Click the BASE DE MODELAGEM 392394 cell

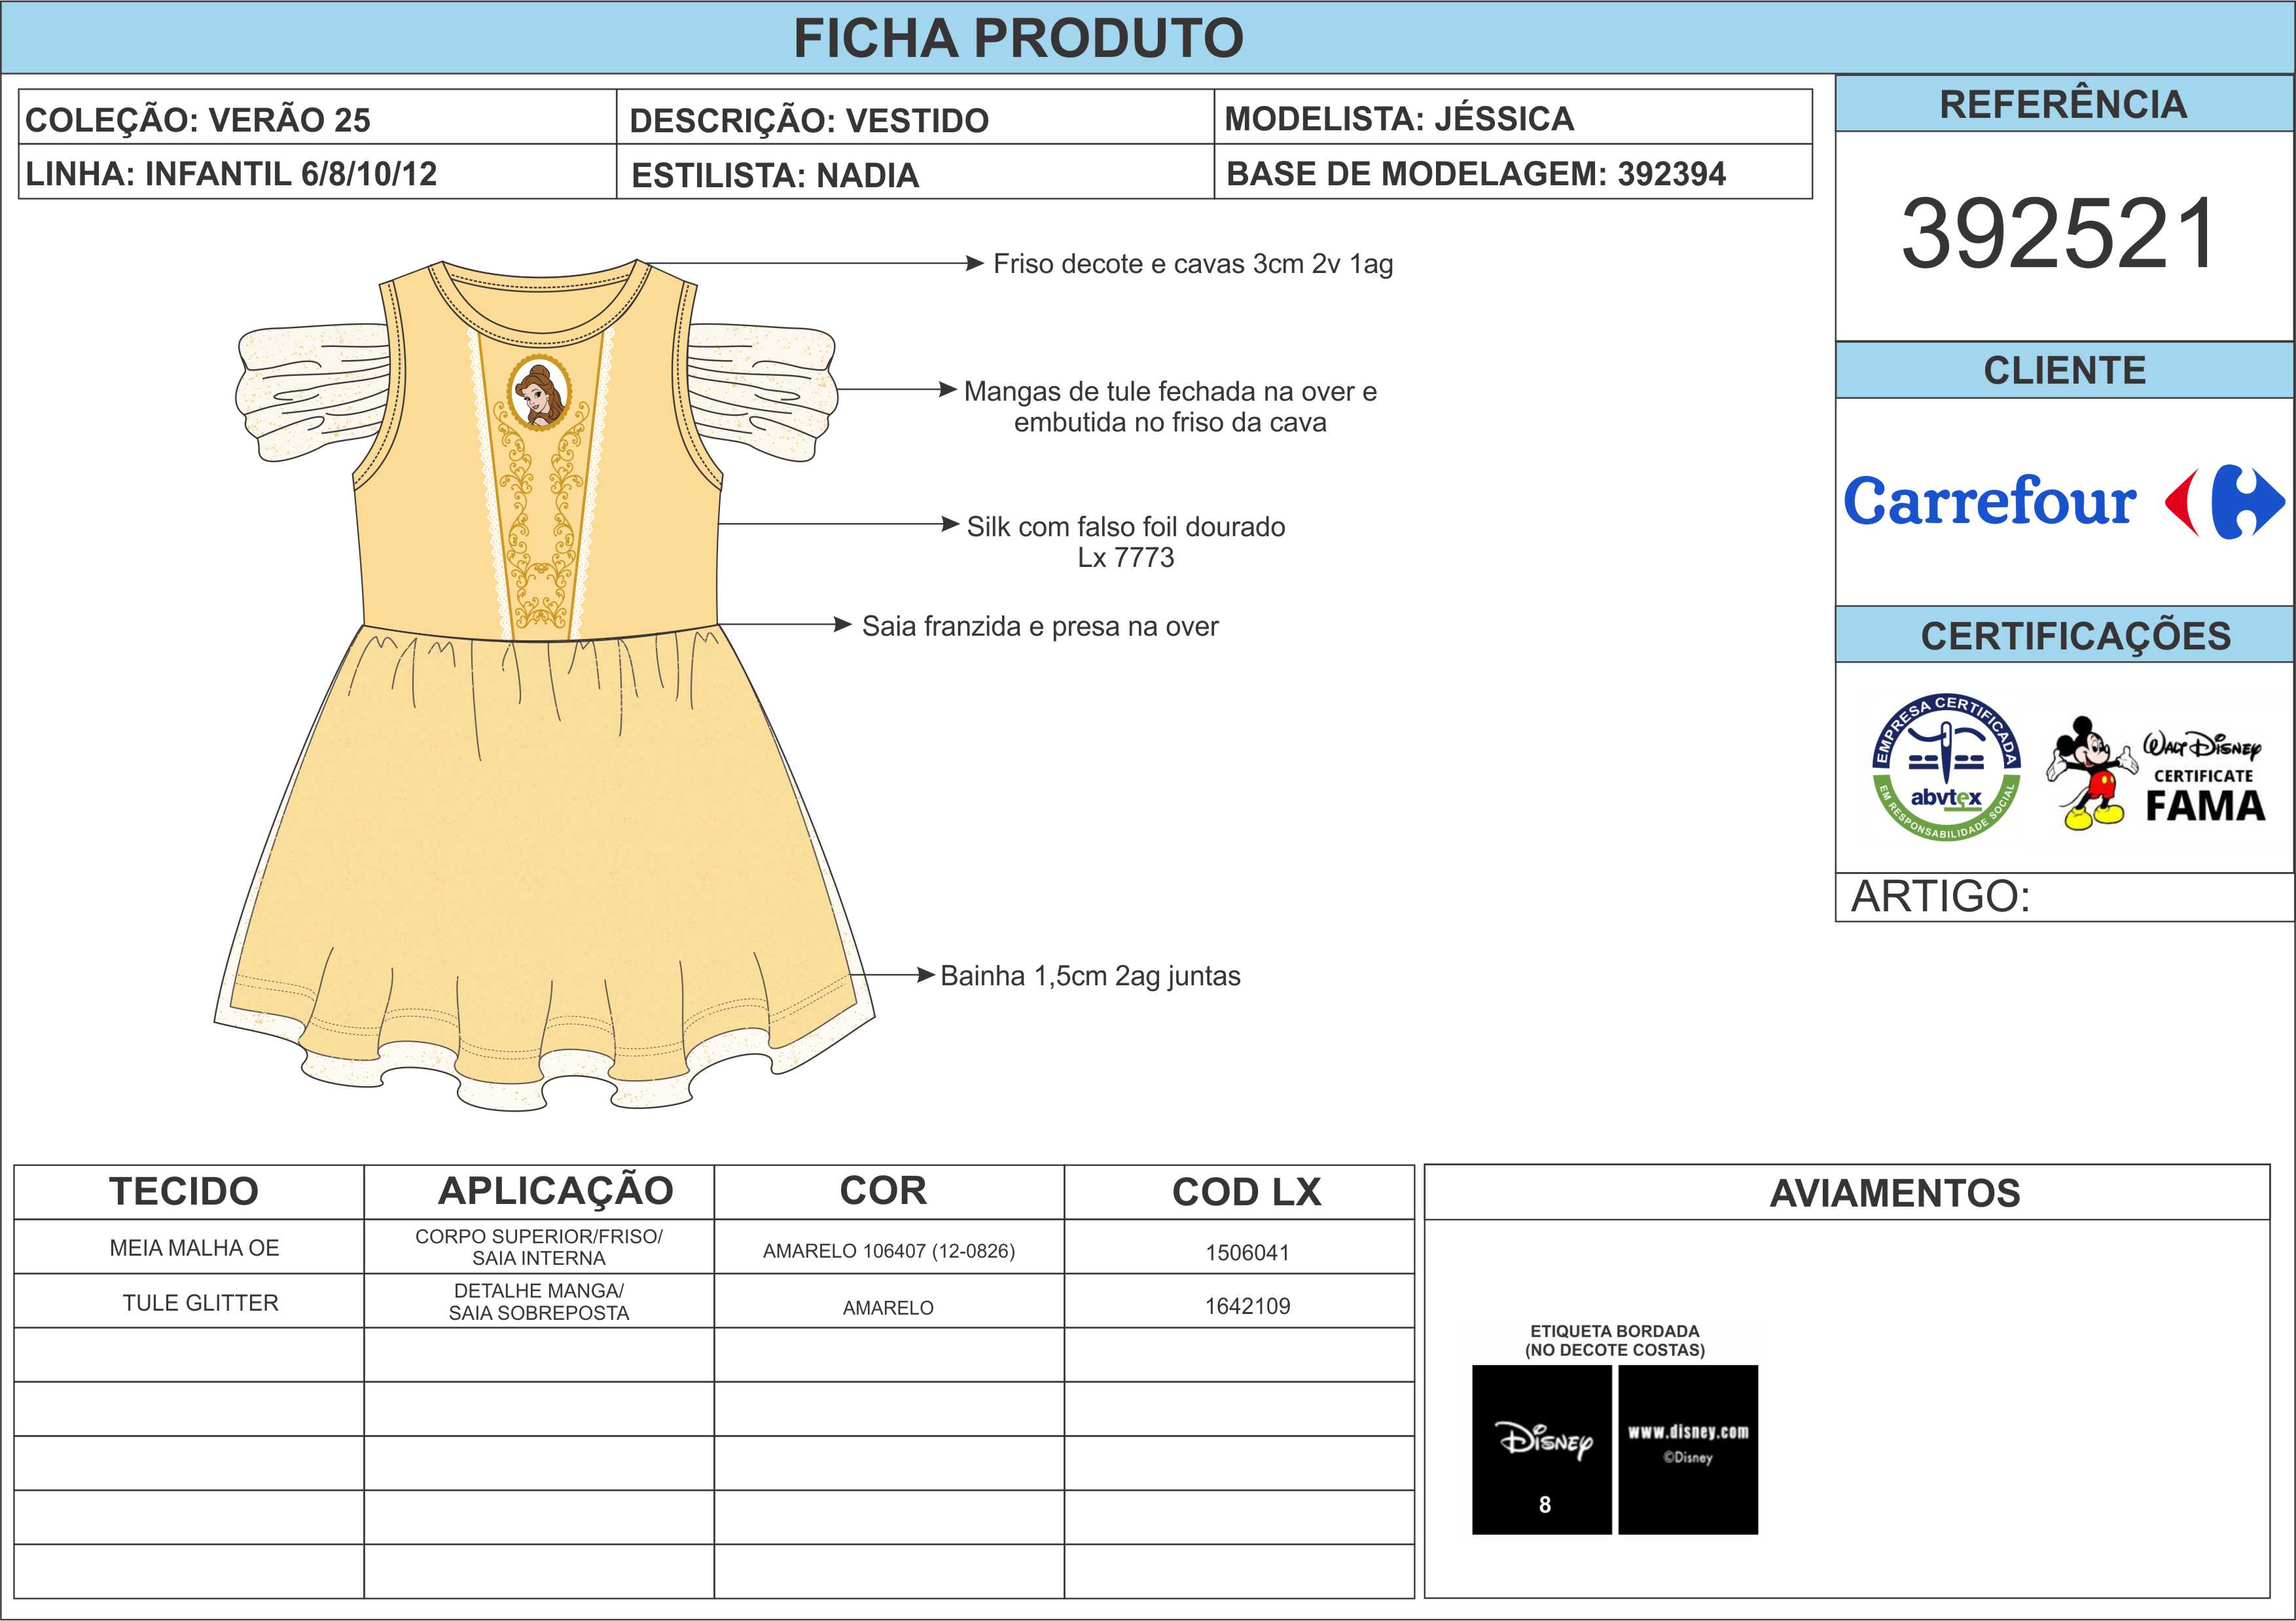[1476, 174]
